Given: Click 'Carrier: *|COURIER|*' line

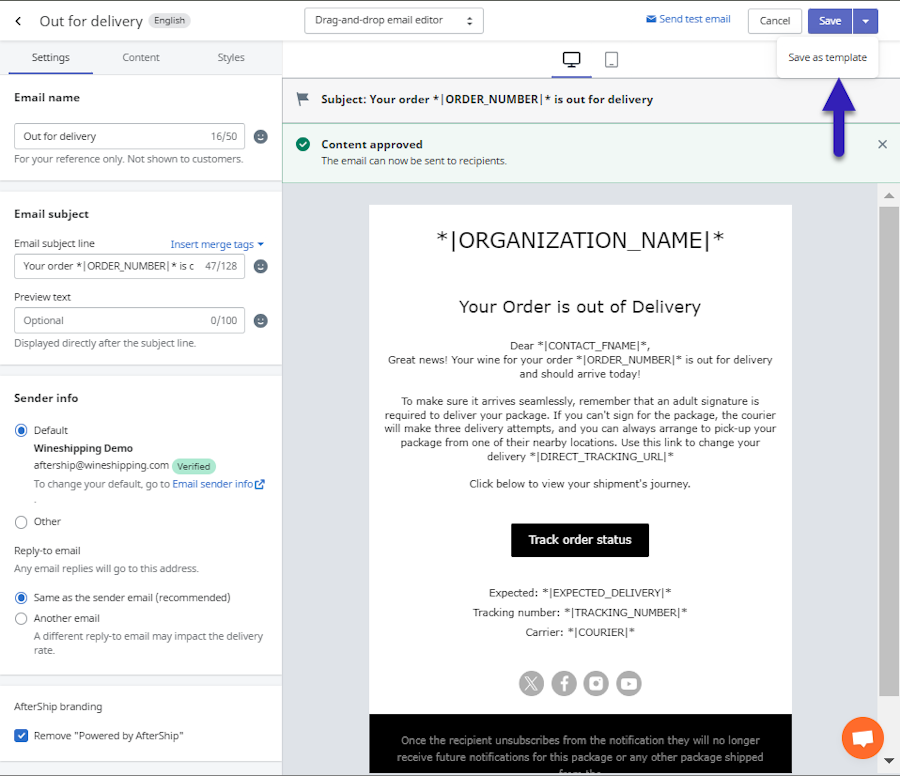Looking at the screenshot, I should (580, 633).
